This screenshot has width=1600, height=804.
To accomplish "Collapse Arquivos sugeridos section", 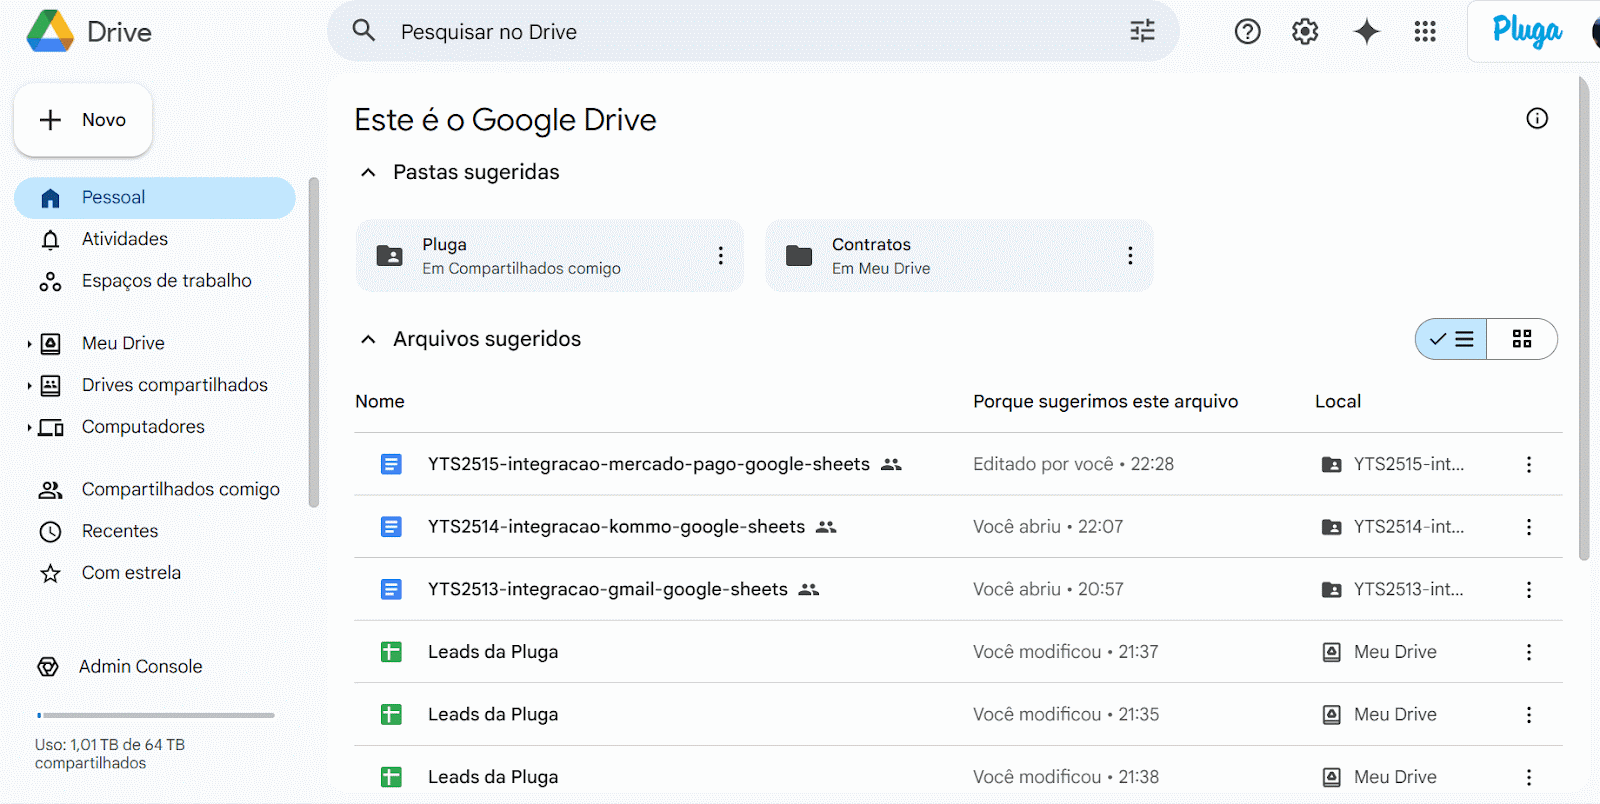I will click(x=368, y=339).
